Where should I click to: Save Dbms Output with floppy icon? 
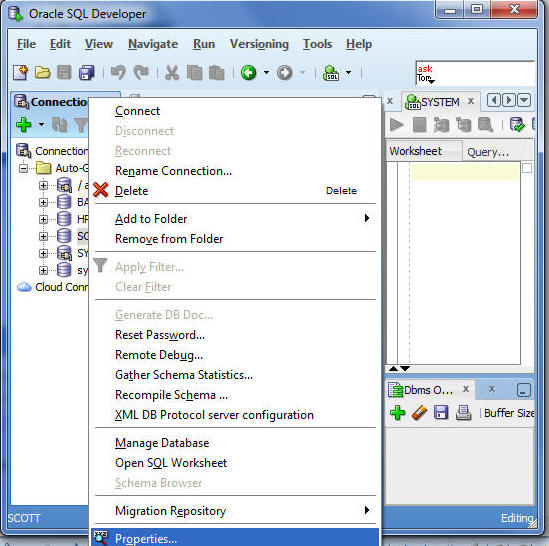point(441,413)
